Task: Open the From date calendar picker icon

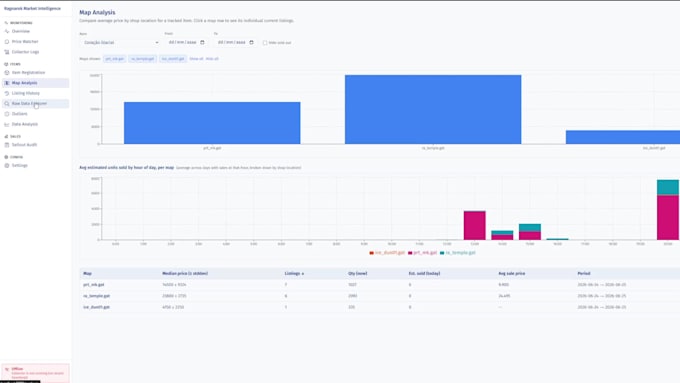Action: click(202, 43)
